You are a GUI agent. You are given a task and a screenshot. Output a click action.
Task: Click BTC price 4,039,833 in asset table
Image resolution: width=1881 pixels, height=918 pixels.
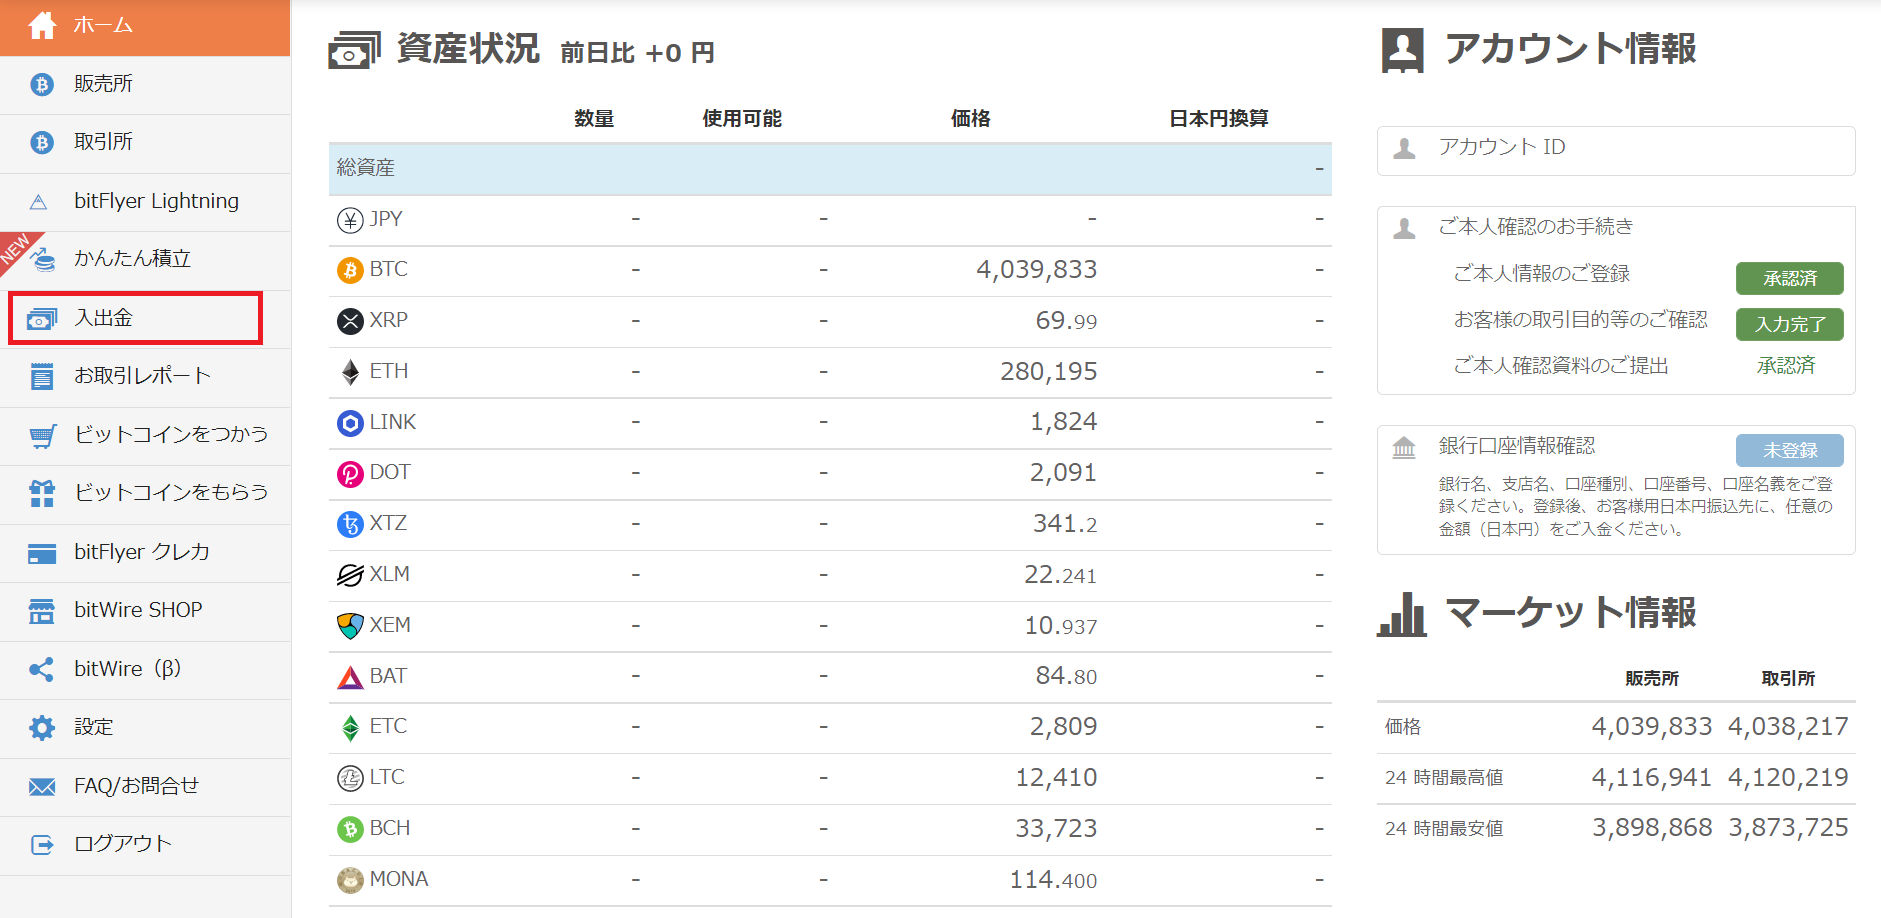click(1036, 270)
